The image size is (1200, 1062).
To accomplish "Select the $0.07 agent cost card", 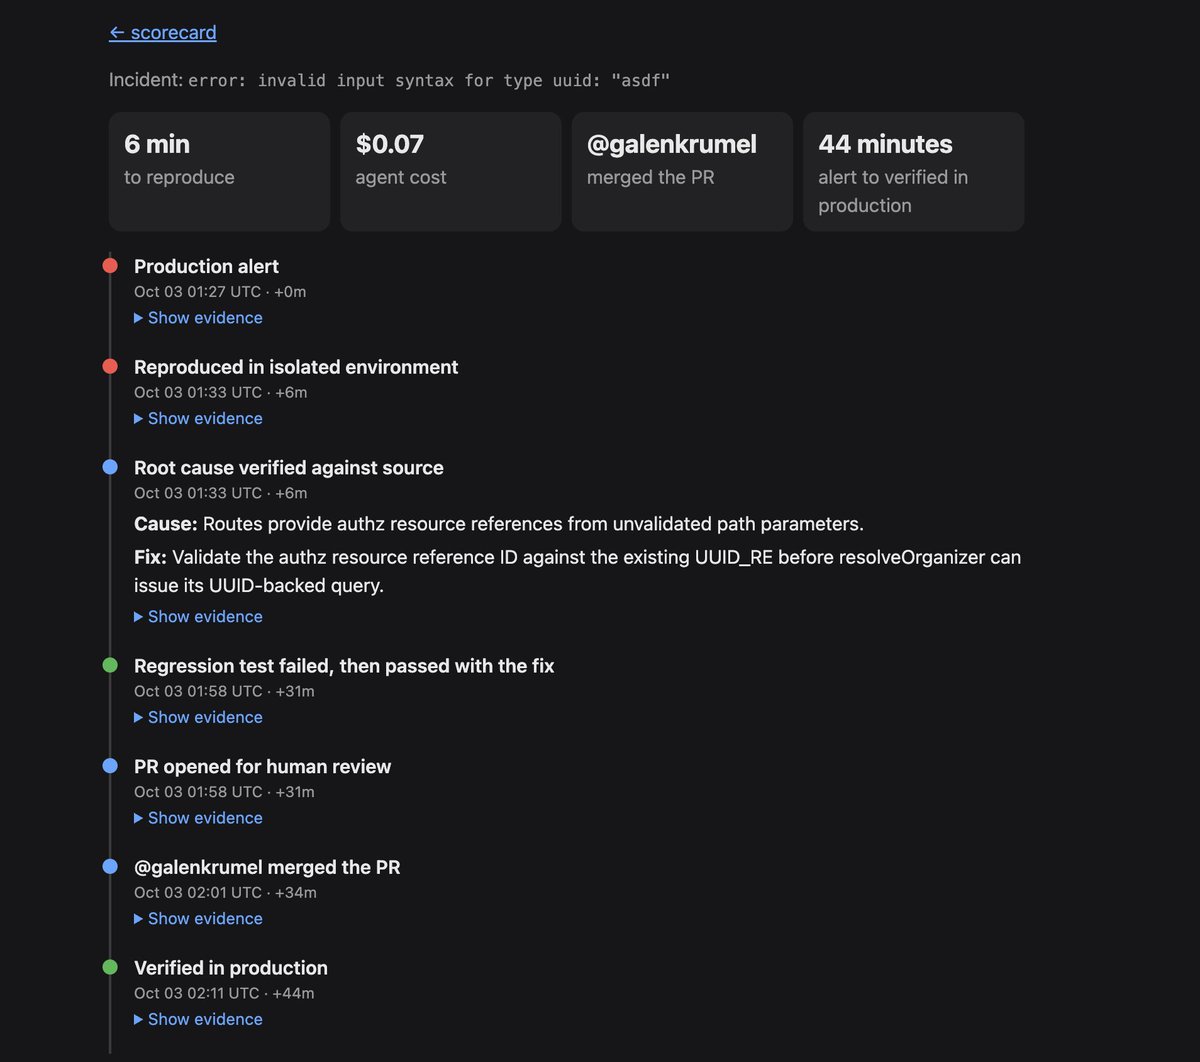I will click(x=450, y=172).
